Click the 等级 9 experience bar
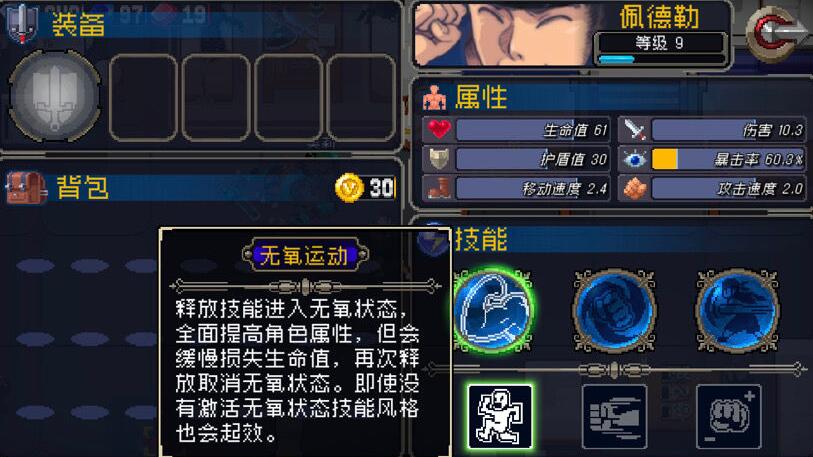This screenshot has height=457, width=813. 660,49
